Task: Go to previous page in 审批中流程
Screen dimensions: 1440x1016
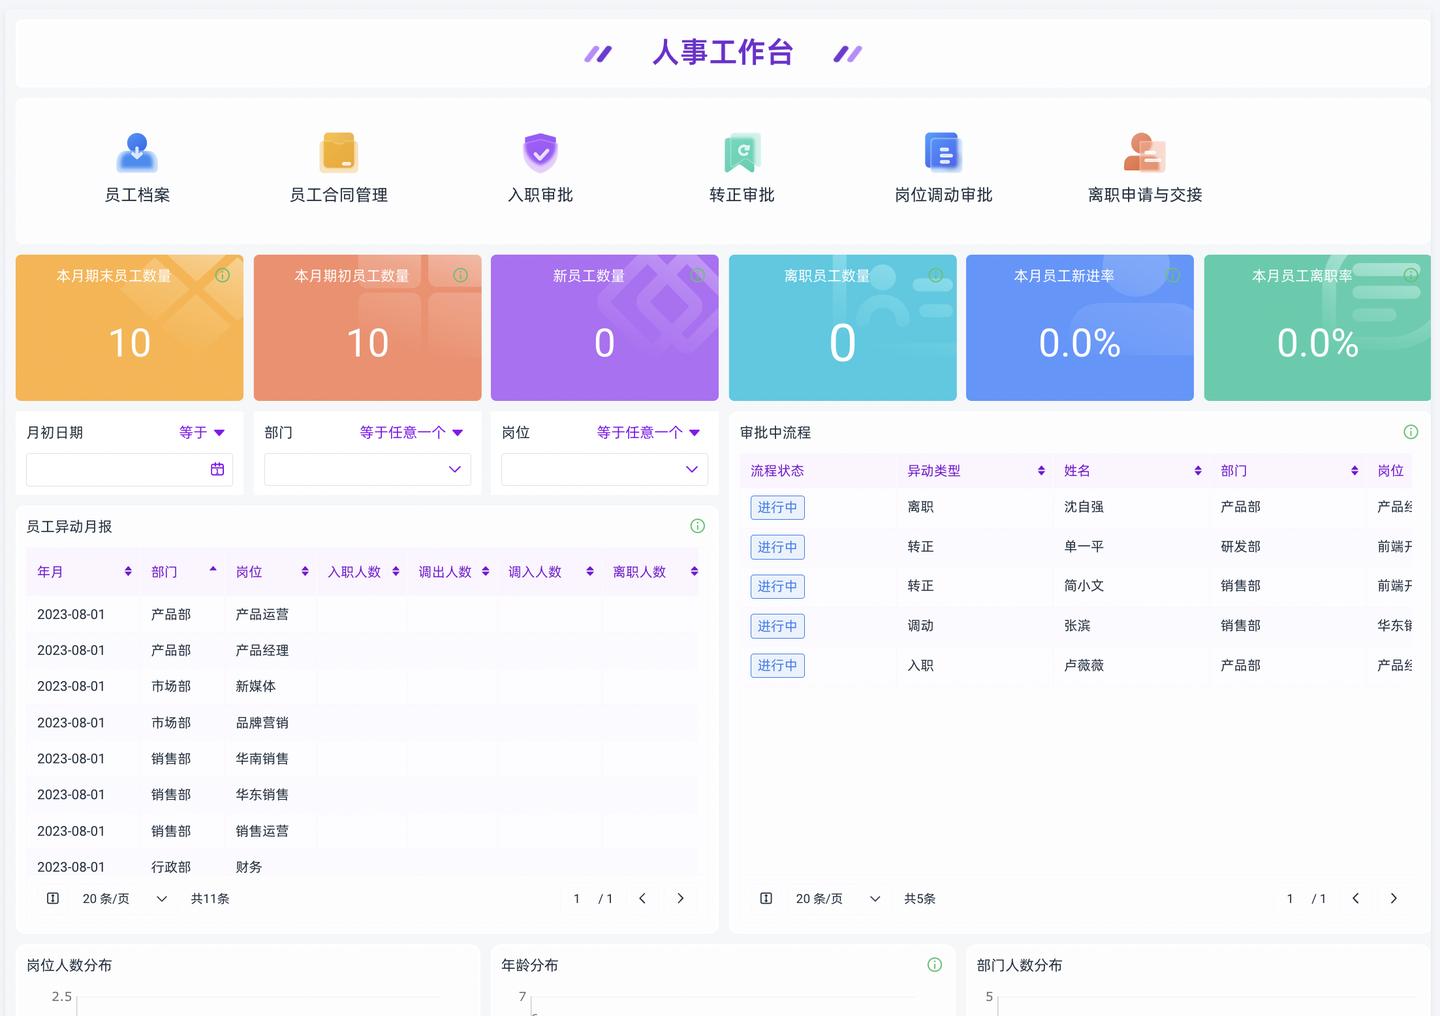Action: point(1355,899)
